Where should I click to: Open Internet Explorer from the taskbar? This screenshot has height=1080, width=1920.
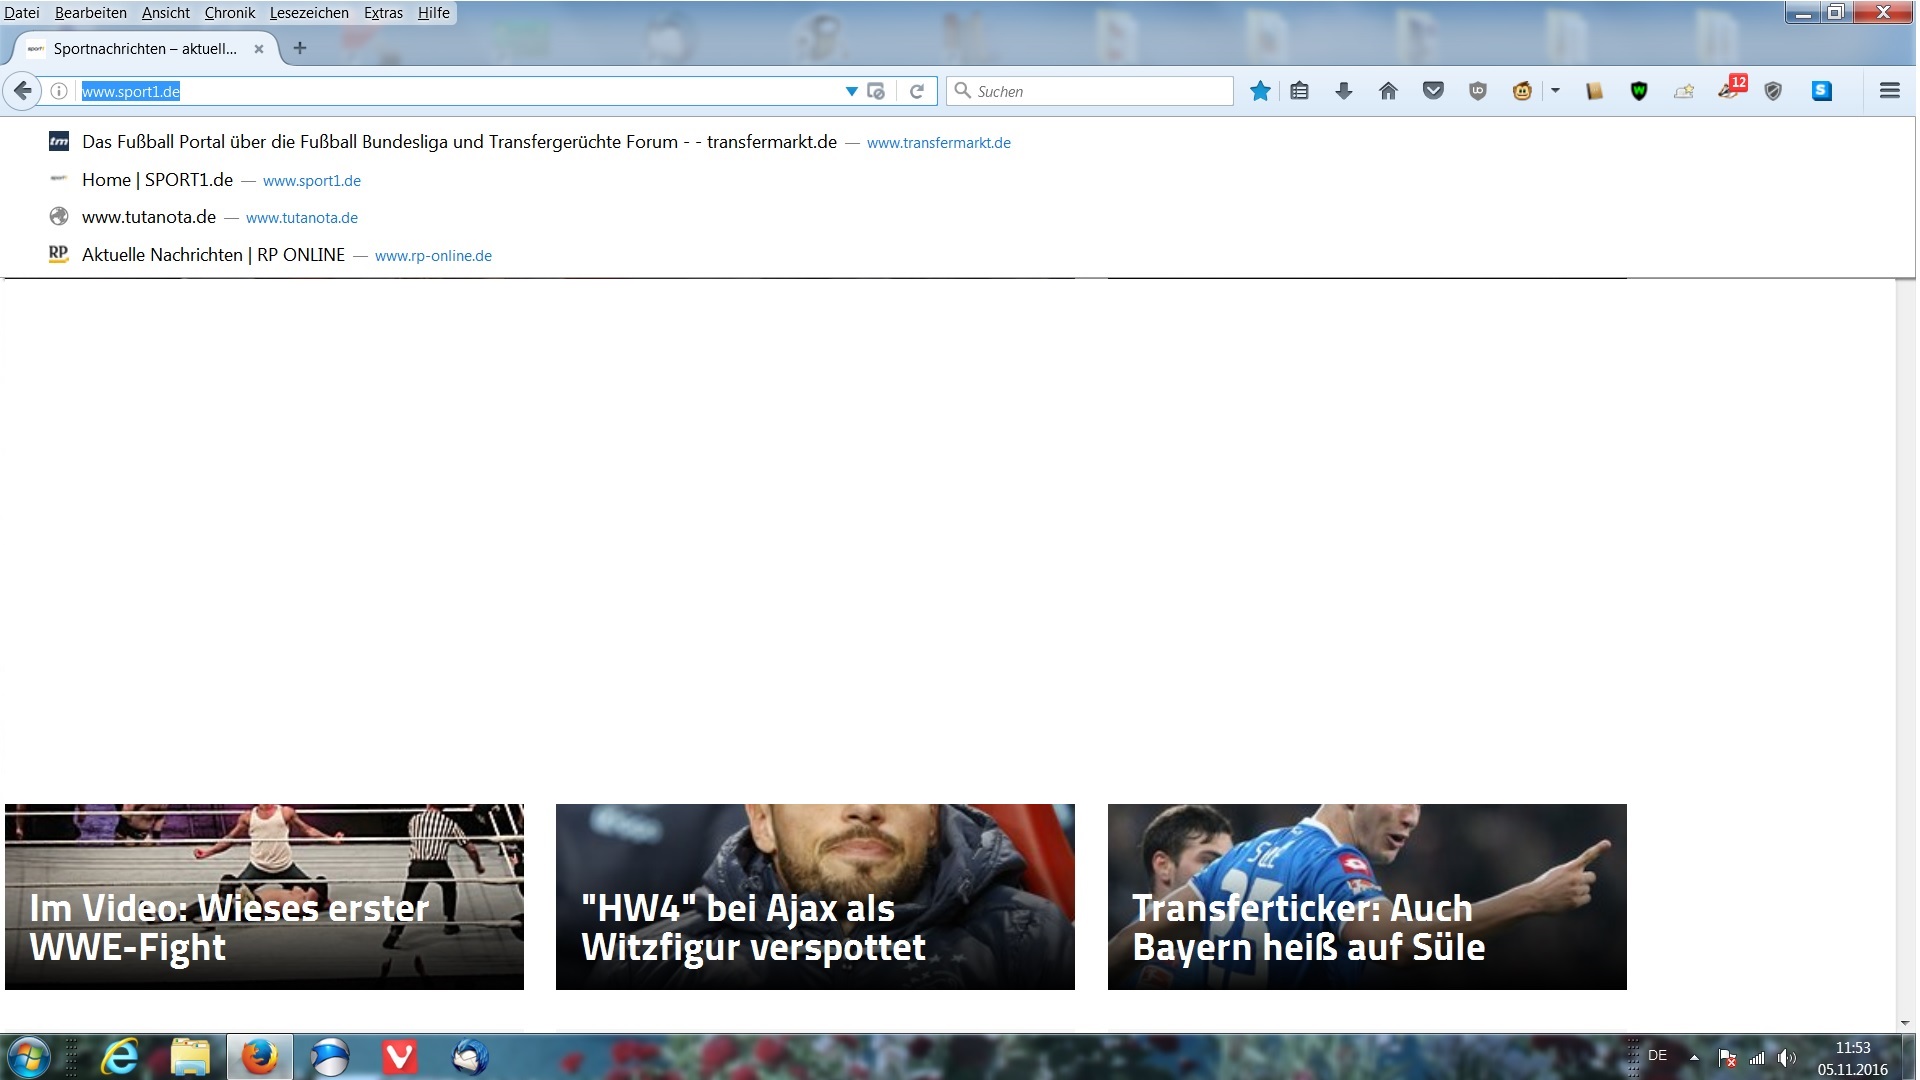click(x=120, y=1057)
